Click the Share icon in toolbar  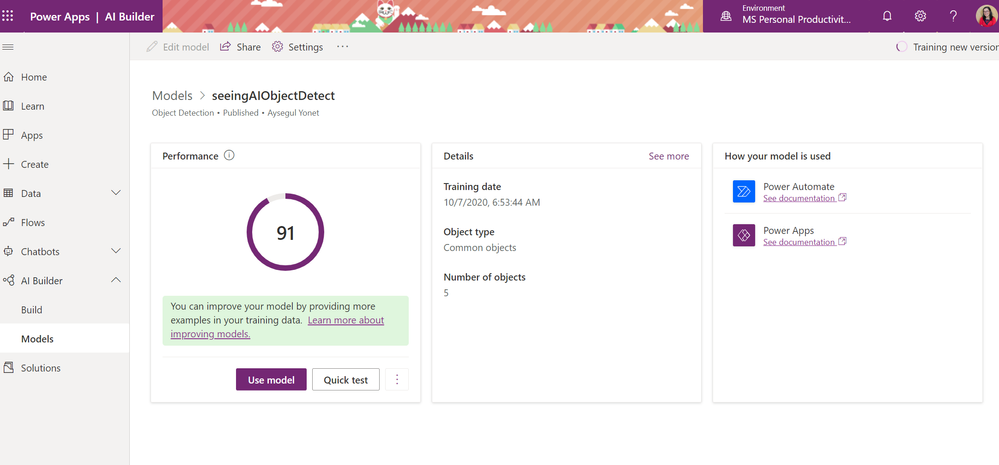pos(225,47)
